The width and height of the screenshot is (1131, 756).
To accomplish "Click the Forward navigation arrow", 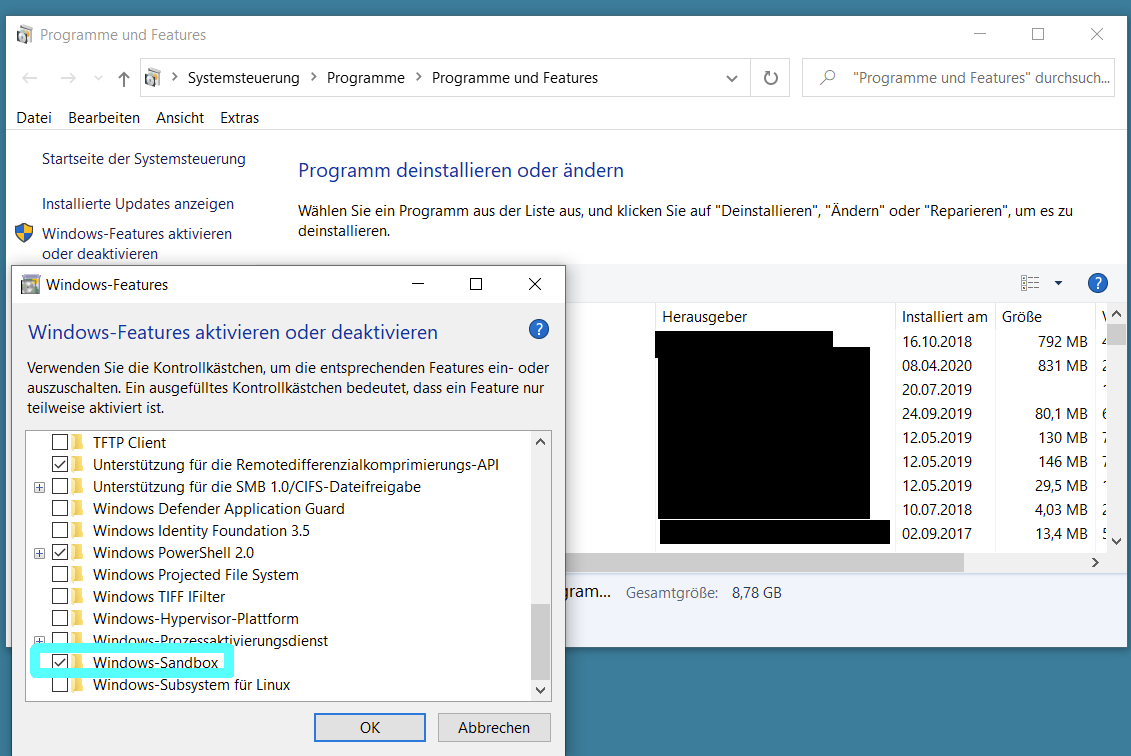I will (x=68, y=78).
